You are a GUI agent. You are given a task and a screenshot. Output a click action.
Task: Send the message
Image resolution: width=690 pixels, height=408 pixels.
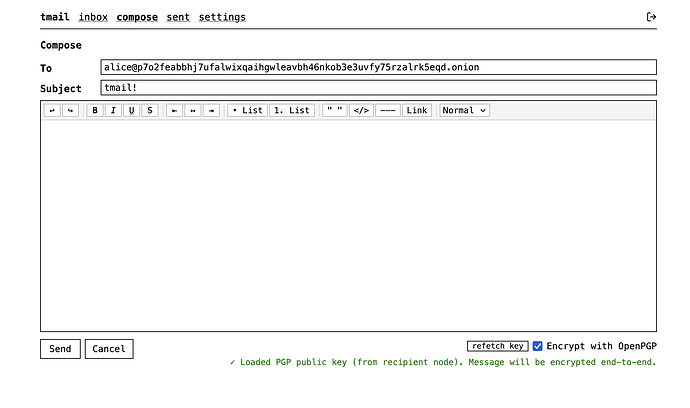click(60, 349)
